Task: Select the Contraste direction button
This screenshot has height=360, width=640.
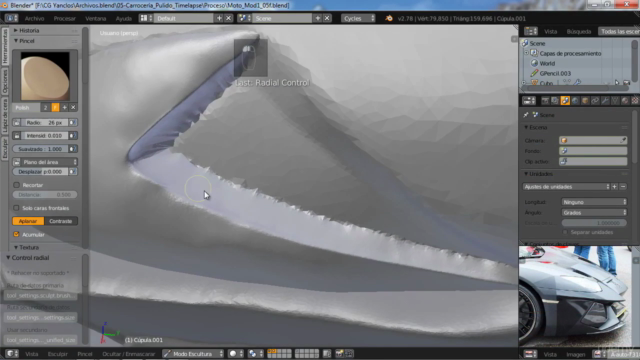Action: [x=60, y=221]
